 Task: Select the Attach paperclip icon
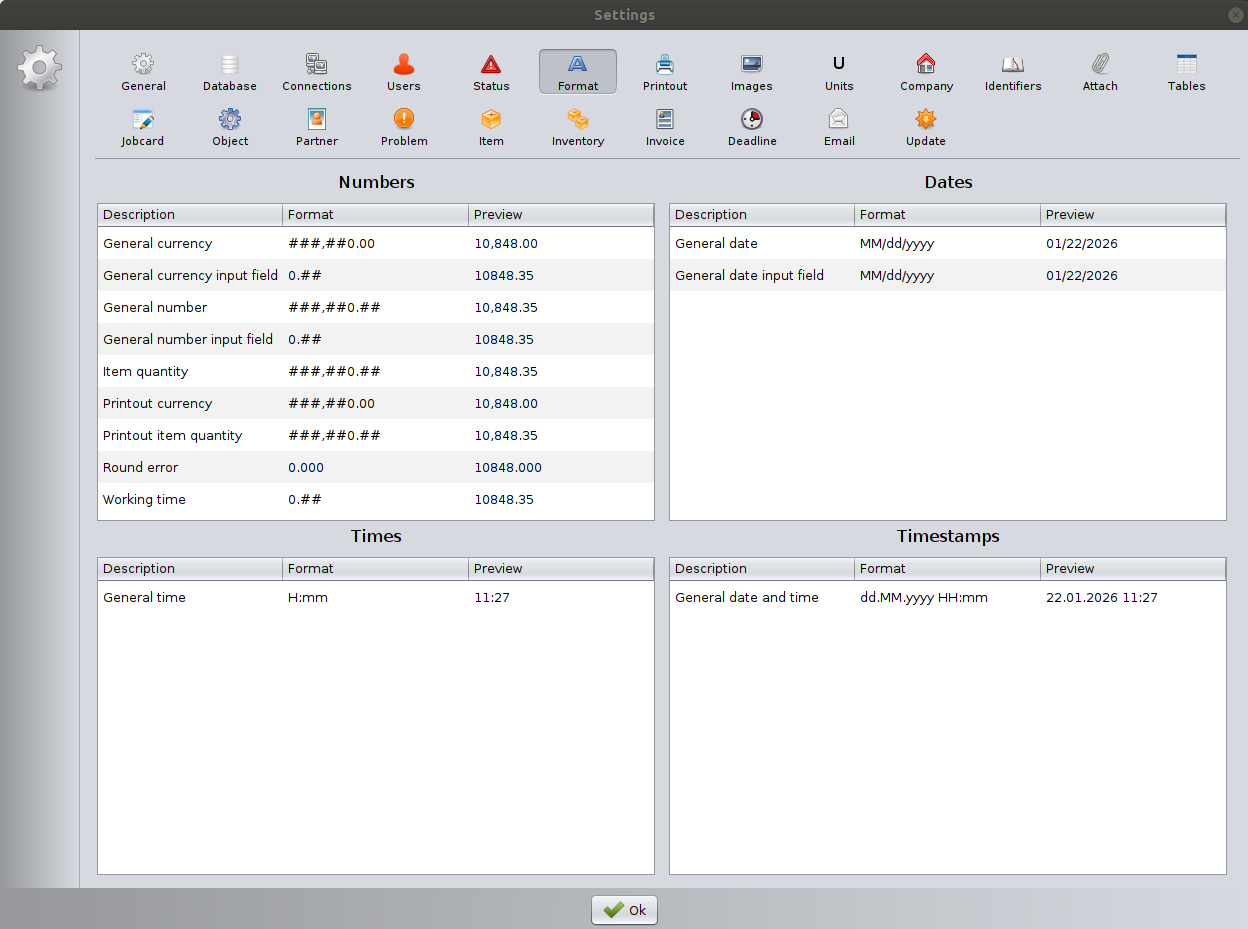tap(1100, 65)
